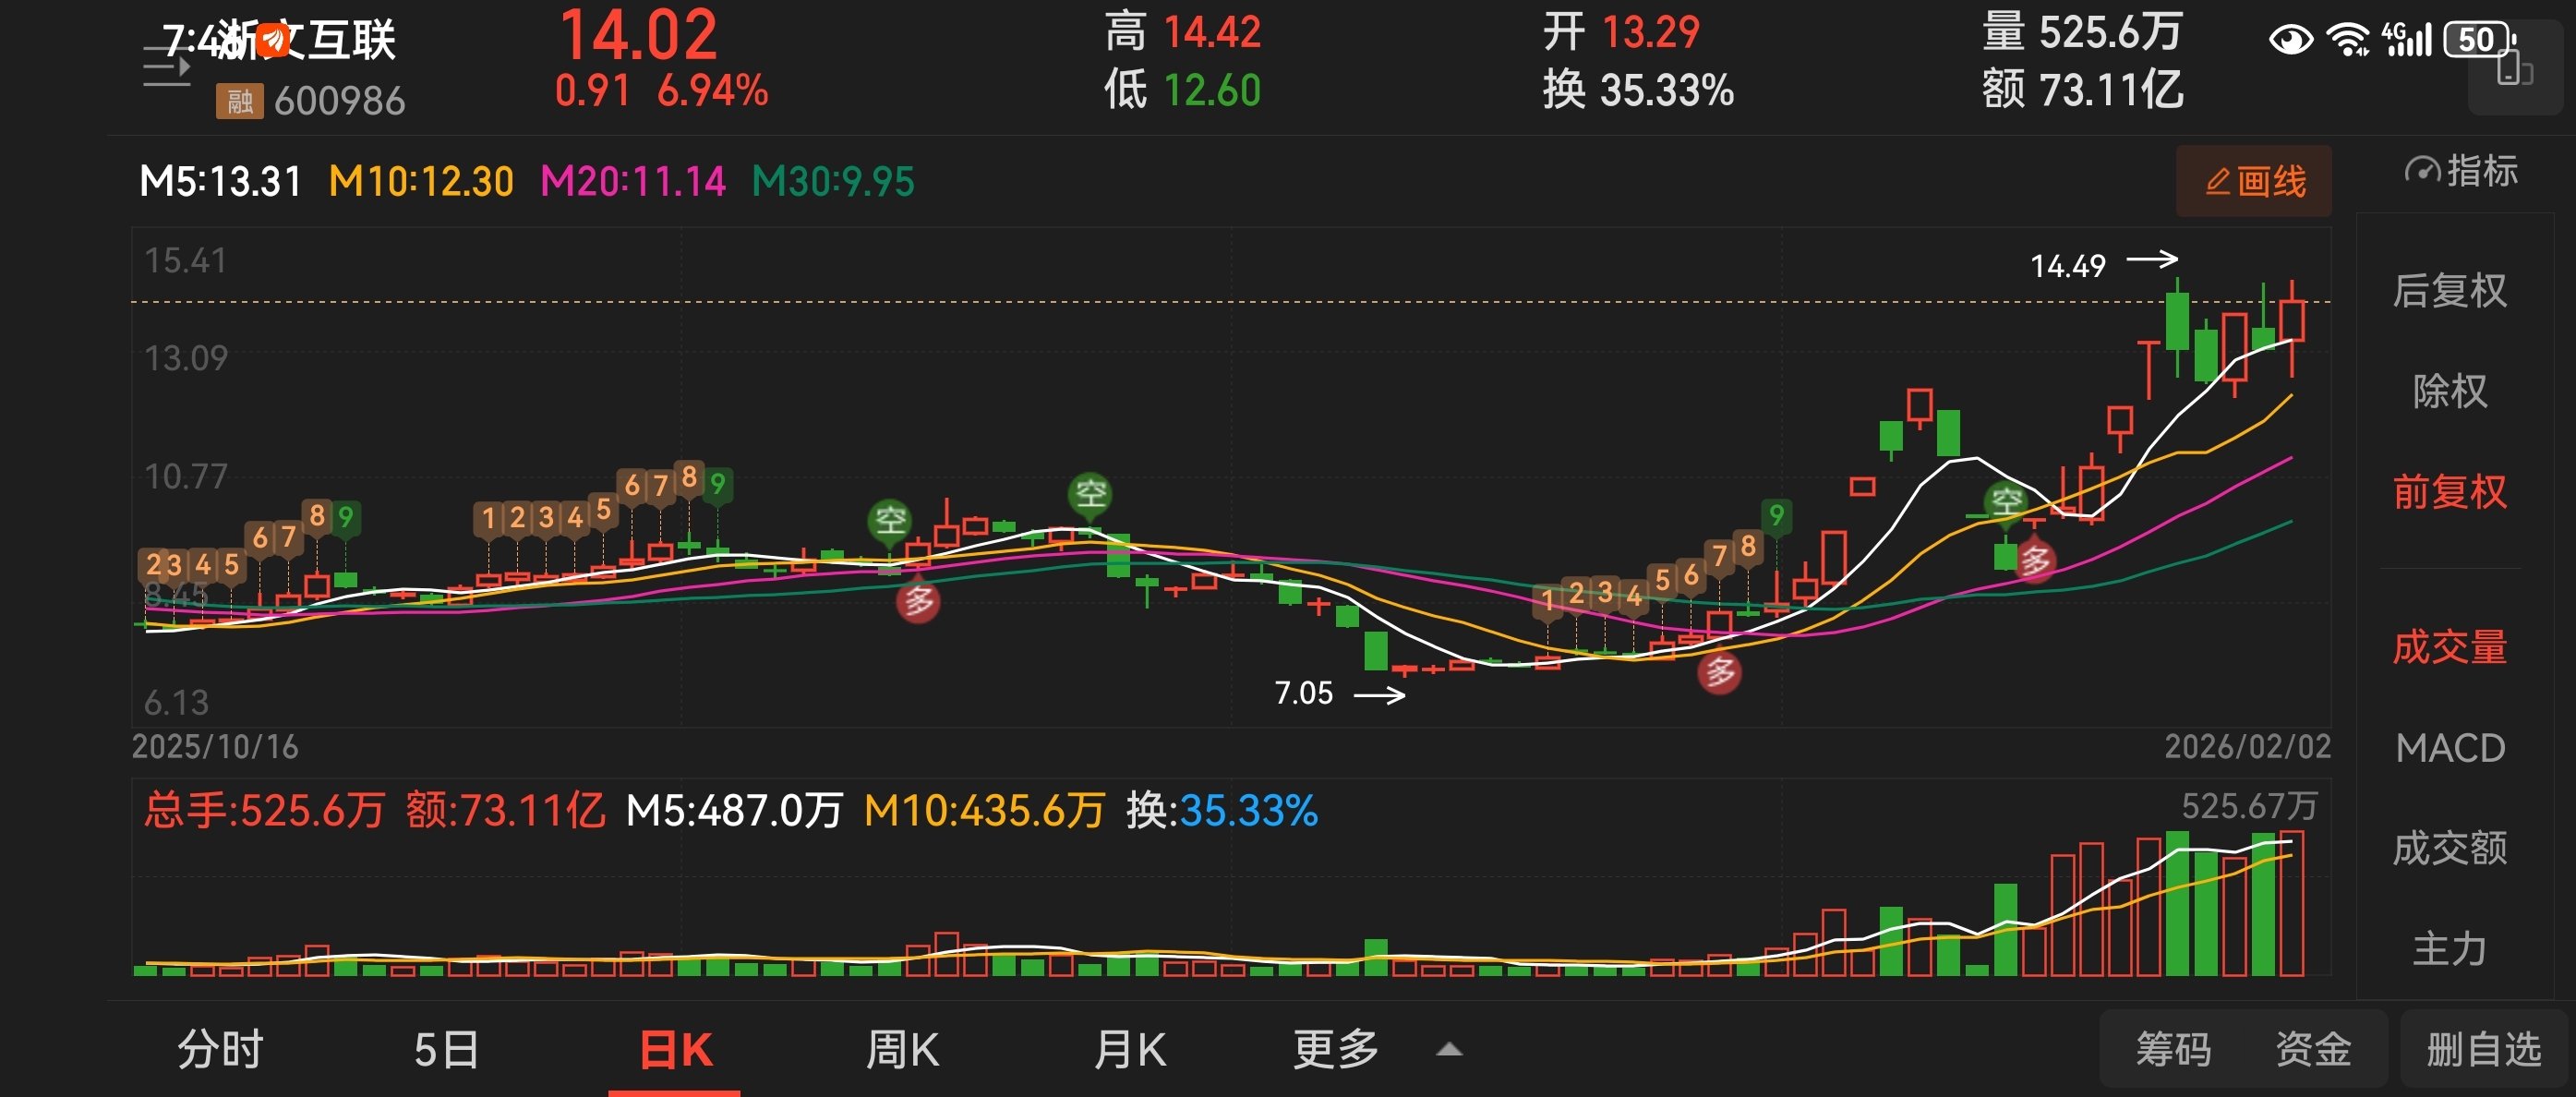Select 前复权 adjustment option
The height and width of the screenshot is (1097, 2576).
click(x=2449, y=492)
